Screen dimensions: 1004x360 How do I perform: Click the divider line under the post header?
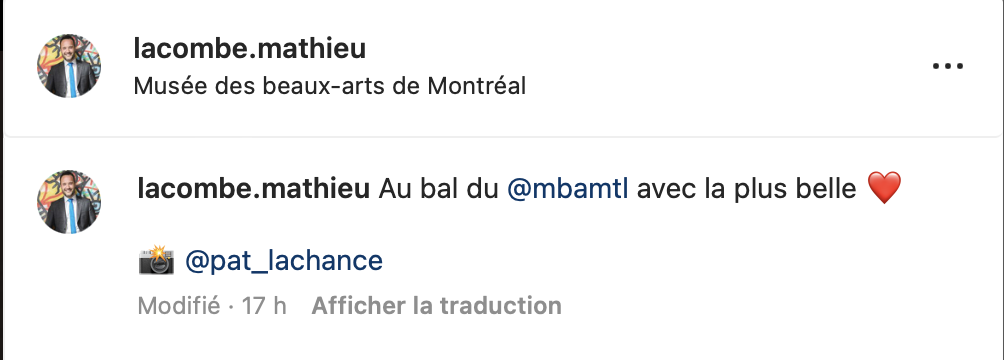502,136
